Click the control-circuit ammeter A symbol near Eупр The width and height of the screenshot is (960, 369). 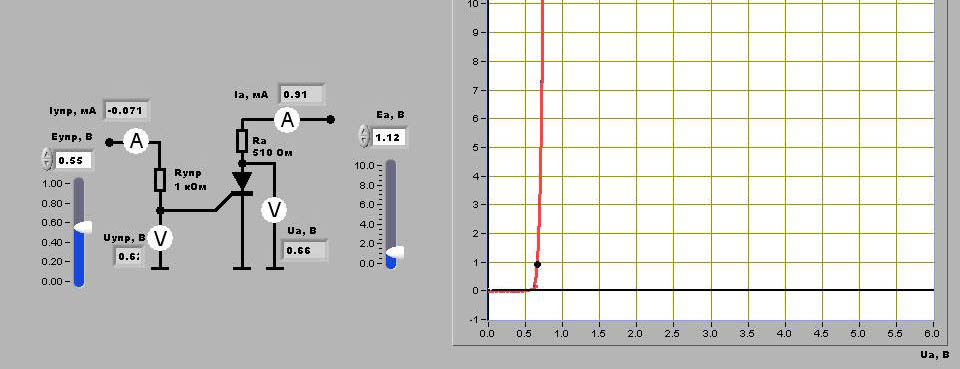[136, 142]
